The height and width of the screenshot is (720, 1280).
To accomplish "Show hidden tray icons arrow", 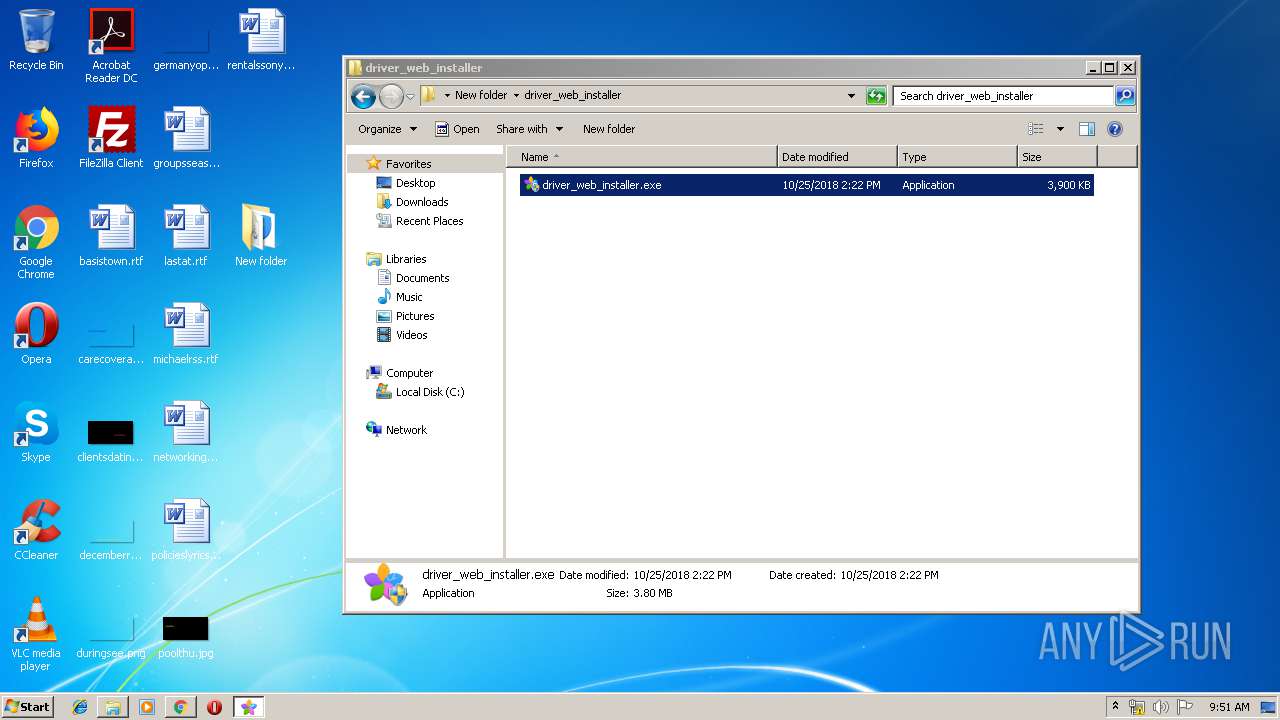I will [x=1115, y=707].
